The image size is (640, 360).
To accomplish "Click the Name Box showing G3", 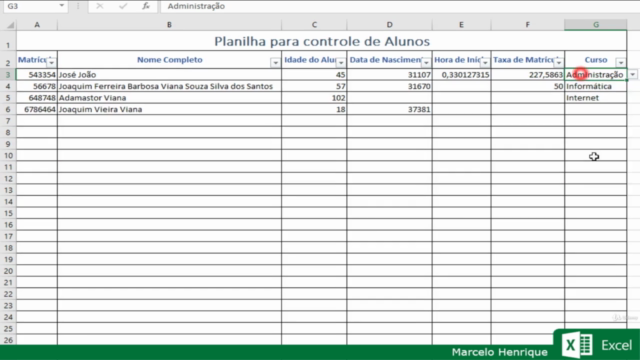I will 31,6.
